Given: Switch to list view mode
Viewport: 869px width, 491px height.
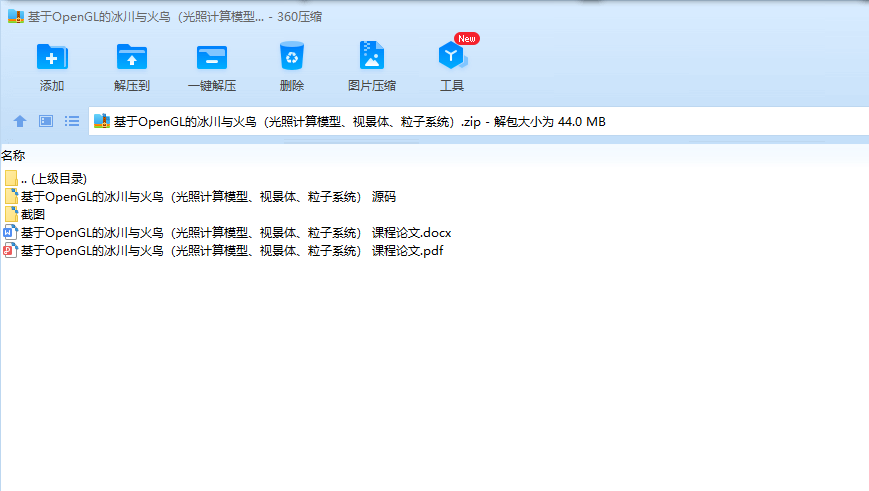Looking at the screenshot, I should coord(71,121).
